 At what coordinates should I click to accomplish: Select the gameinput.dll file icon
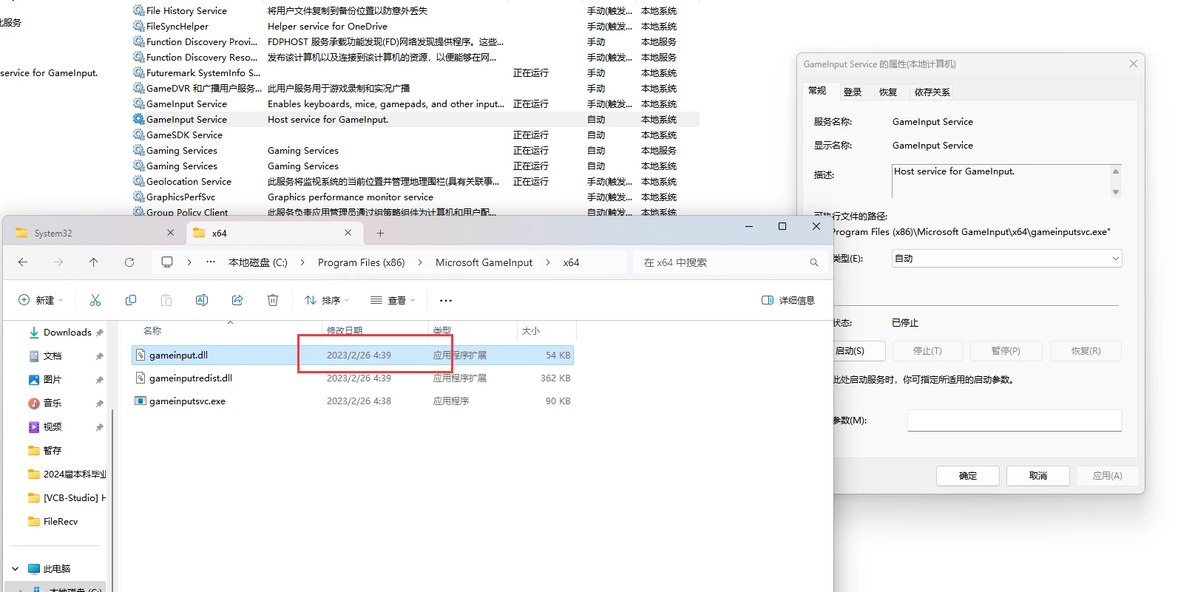click(x=140, y=355)
